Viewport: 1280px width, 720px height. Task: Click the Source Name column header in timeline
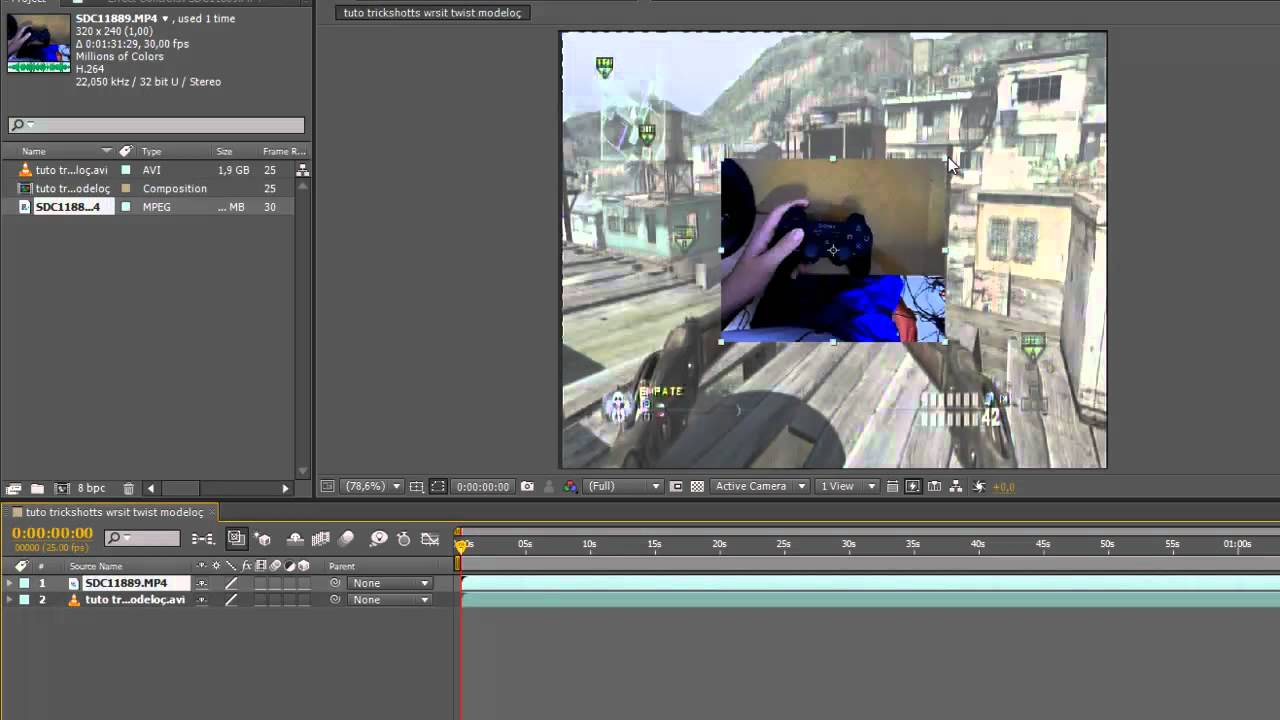click(x=96, y=566)
